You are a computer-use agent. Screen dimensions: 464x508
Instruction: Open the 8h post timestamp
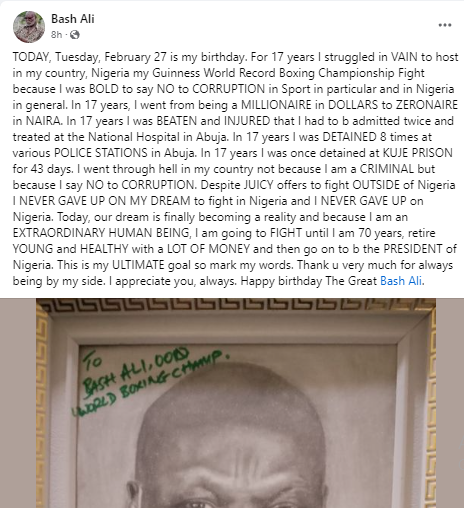coord(56,35)
